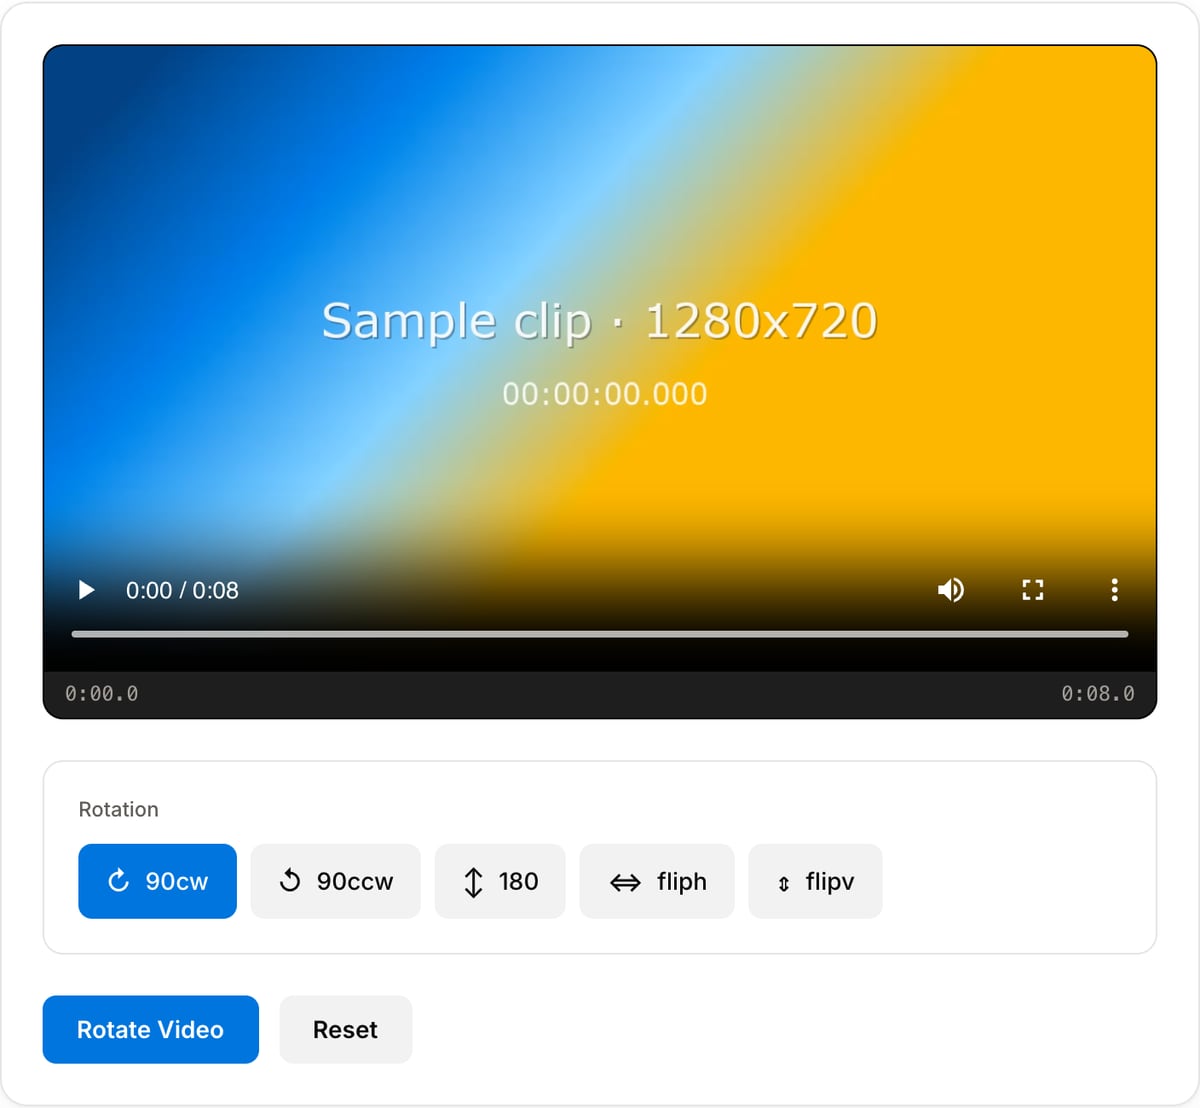This screenshot has width=1200, height=1108.
Task: Reset the rotation settings
Action: 345,1029
